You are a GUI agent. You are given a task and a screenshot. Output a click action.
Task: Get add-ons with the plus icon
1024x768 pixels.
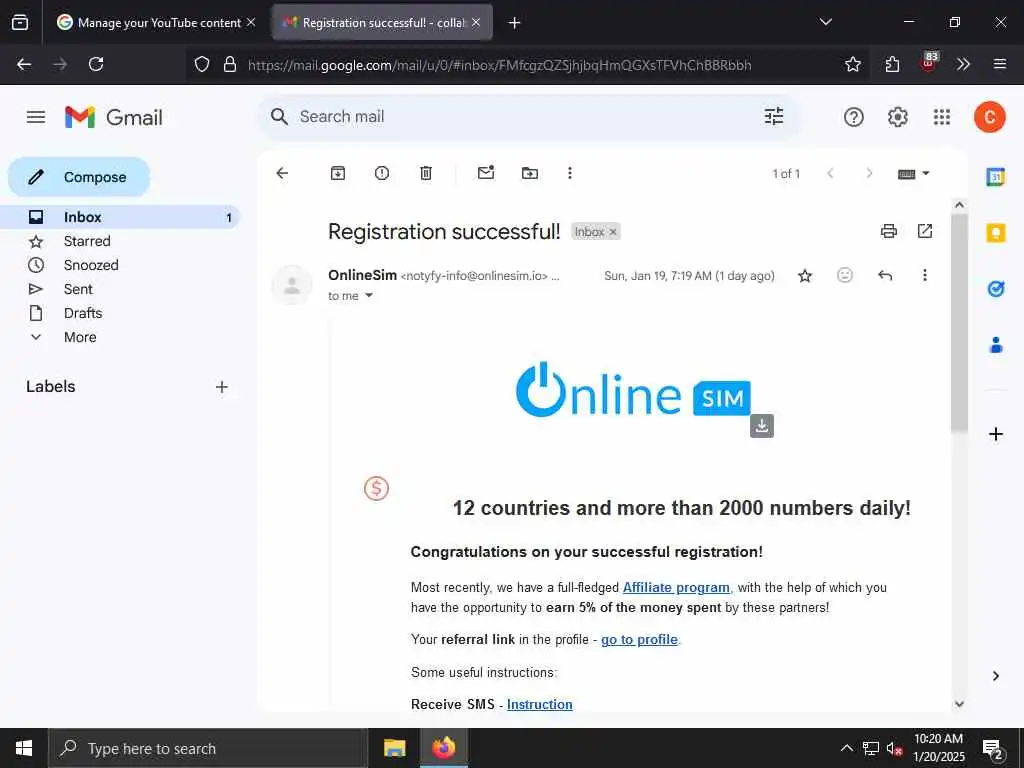coord(995,434)
